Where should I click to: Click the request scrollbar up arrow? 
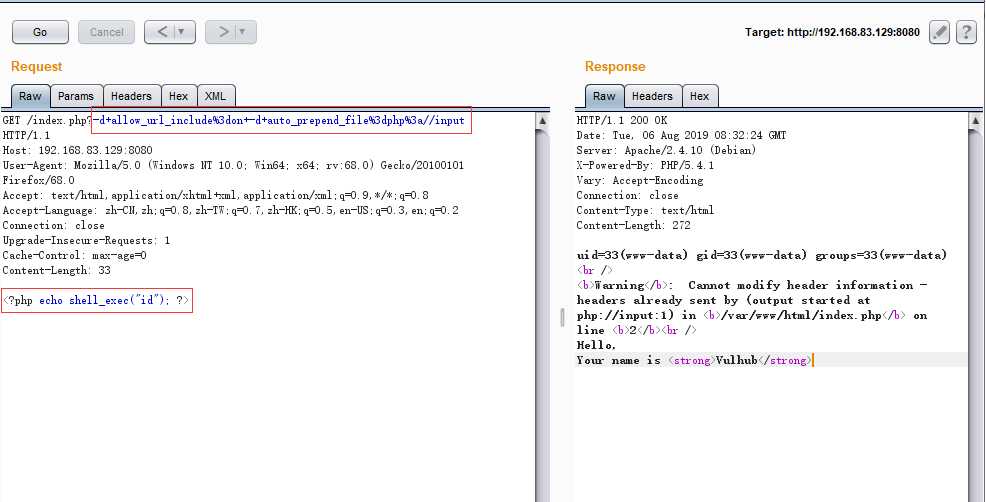543,121
